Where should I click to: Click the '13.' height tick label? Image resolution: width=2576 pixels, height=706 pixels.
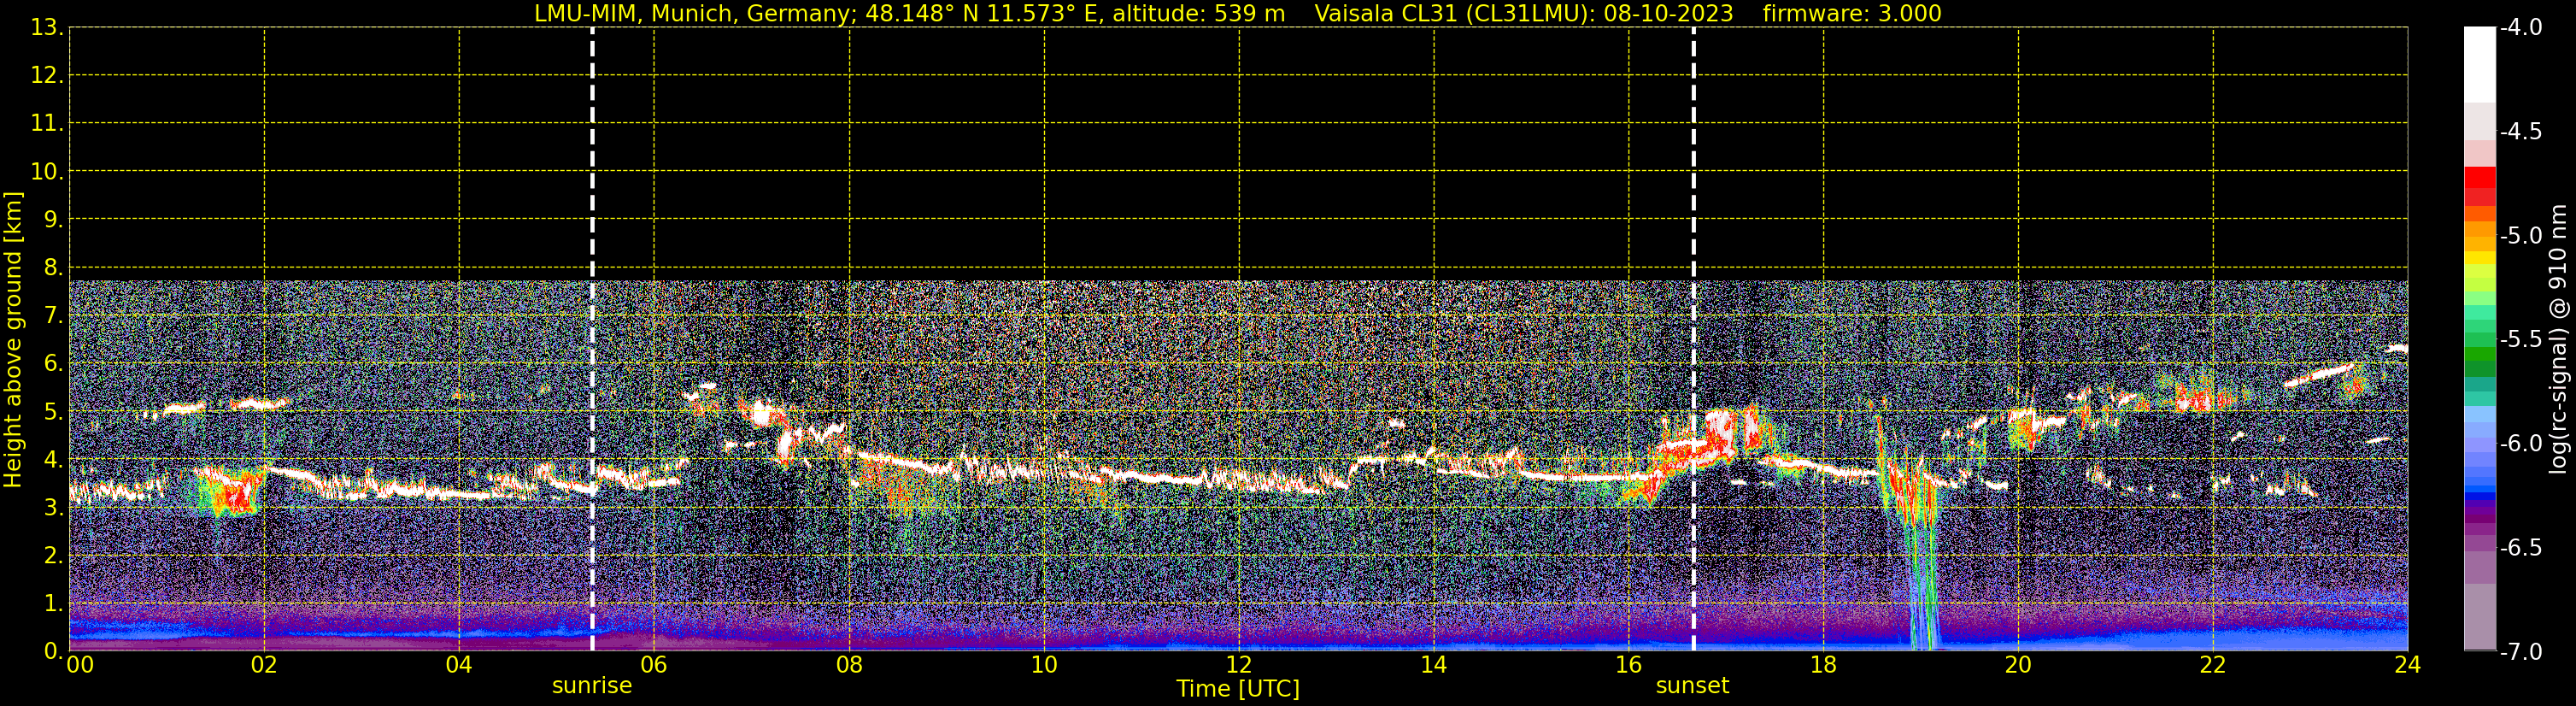pos(47,27)
